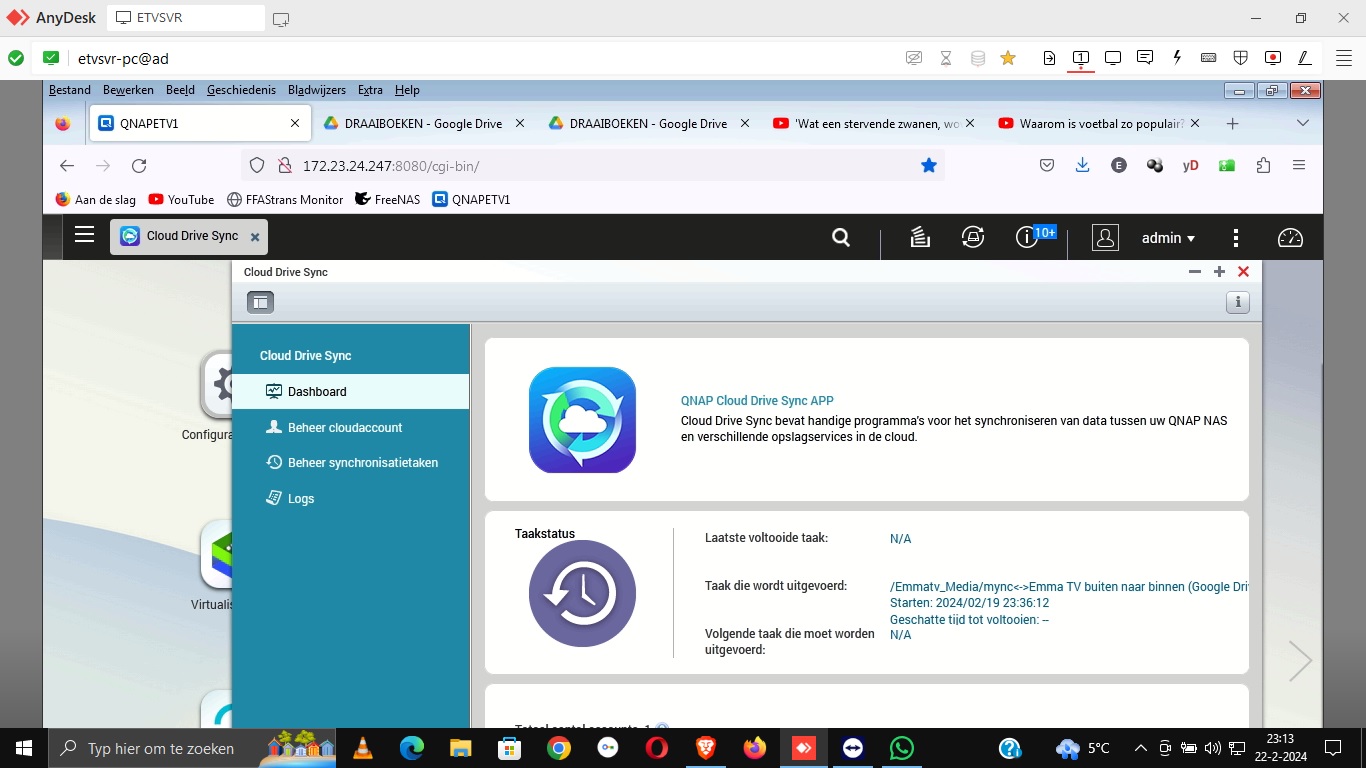Open the QTS main menu hamburger

coord(85,236)
